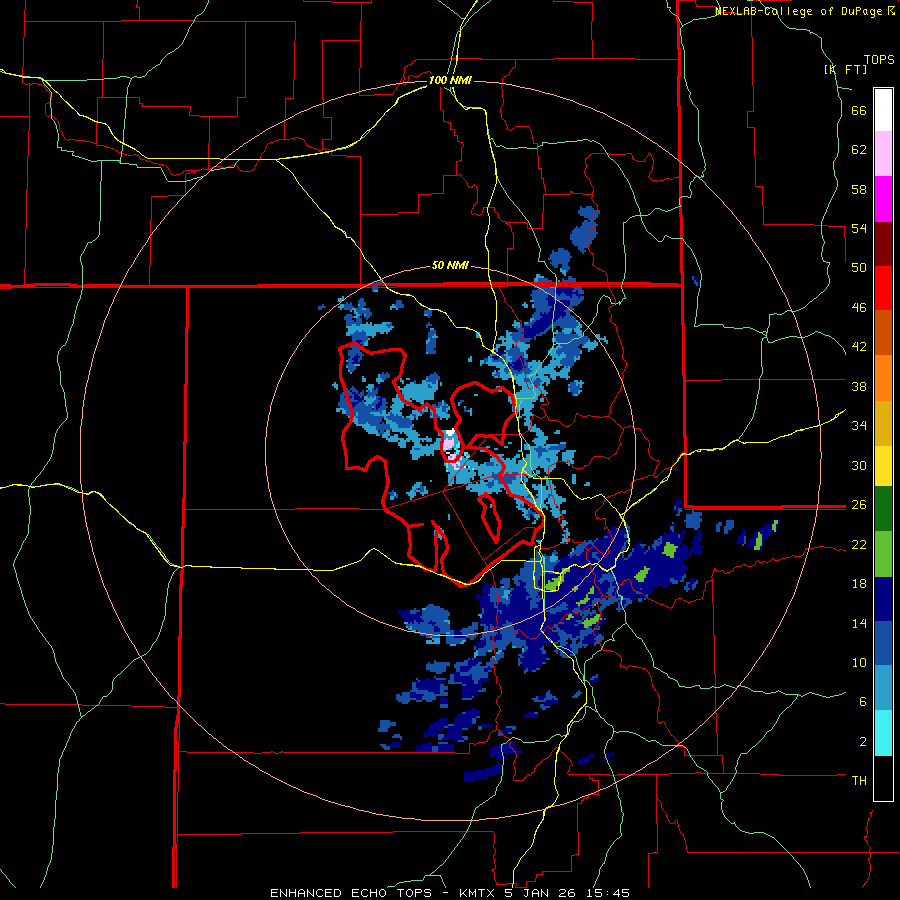Screen dimensions: 900x900
Task: Click the 'ENHANCED ECHO TOPS' product title
Action: pos(351,893)
